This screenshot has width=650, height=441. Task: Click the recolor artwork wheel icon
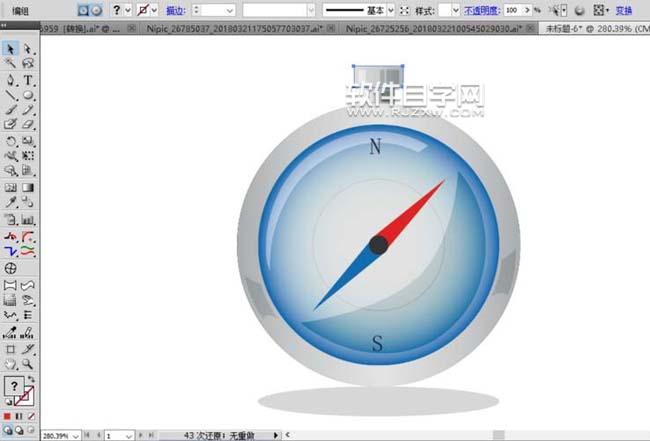pyautogui.click(x=580, y=10)
